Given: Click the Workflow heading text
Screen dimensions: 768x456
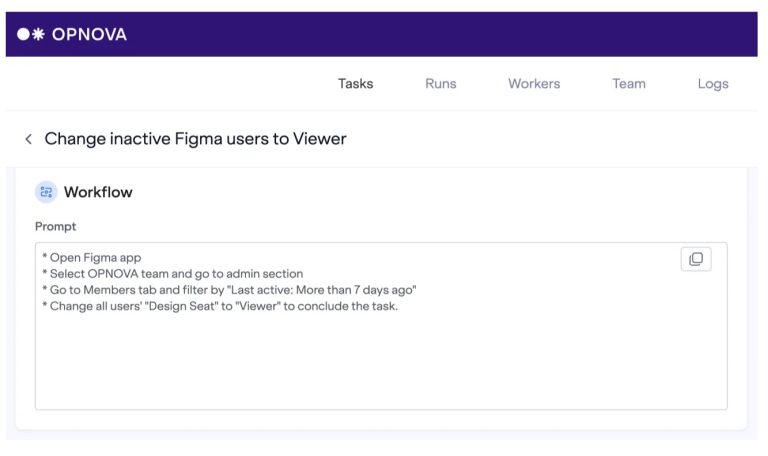Looking at the screenshot, I should click(x=98, y=192).
